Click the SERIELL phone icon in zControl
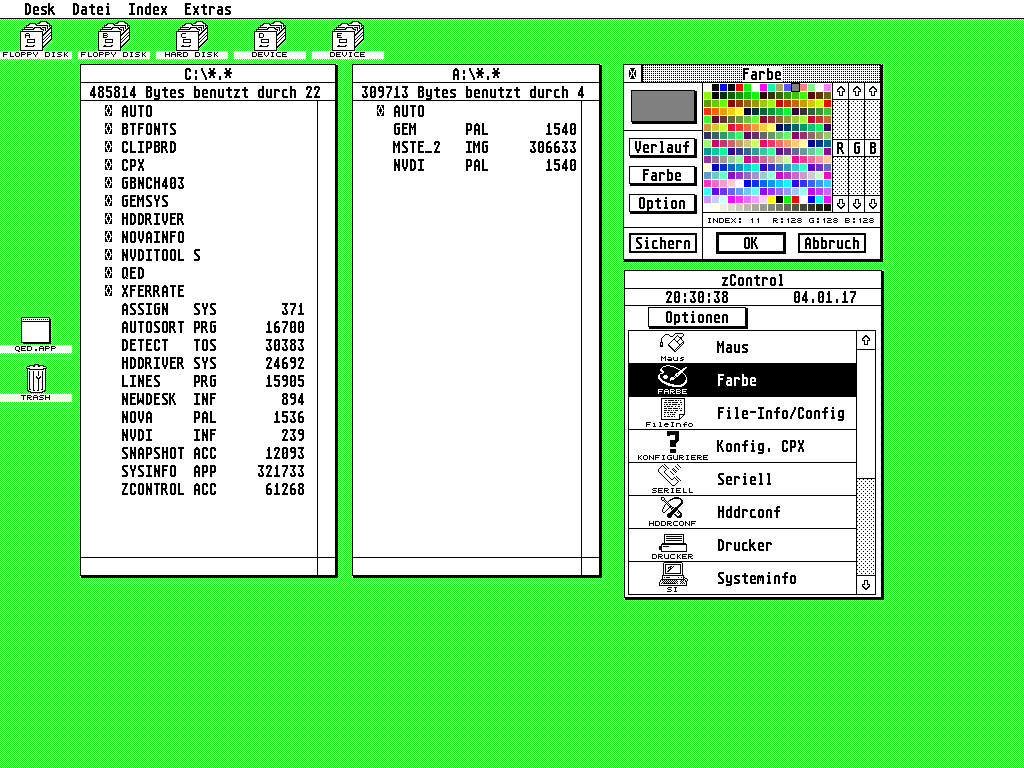This screenshot has height=768, width=1024. click(x=673, y=479)
